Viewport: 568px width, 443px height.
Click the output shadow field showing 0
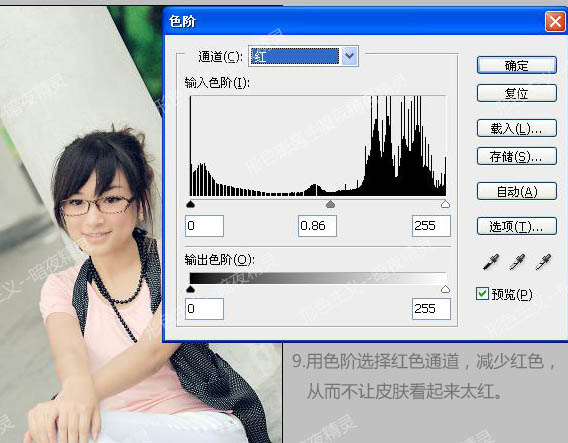tap(204, 309)
